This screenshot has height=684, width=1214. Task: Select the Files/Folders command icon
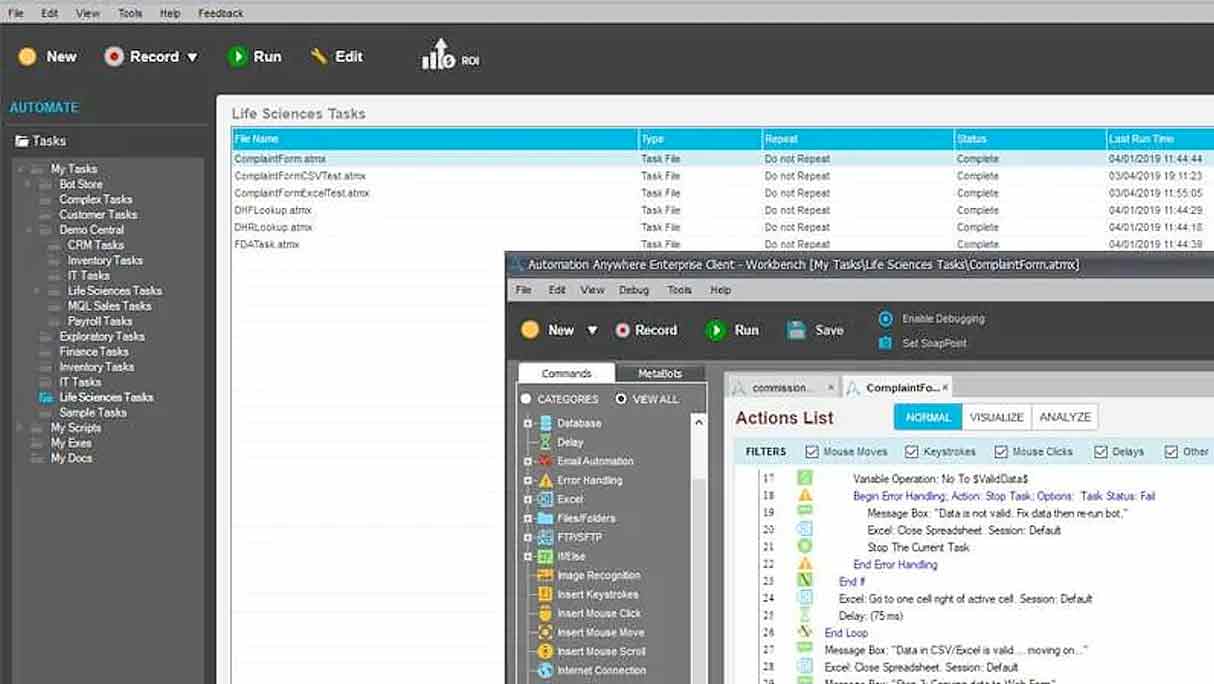pyautogui.click(x=545, y=518)
